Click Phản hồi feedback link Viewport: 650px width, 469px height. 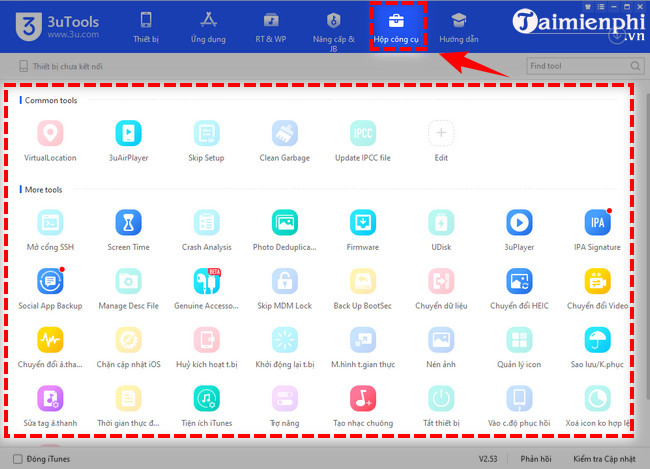tap(536, 459)
